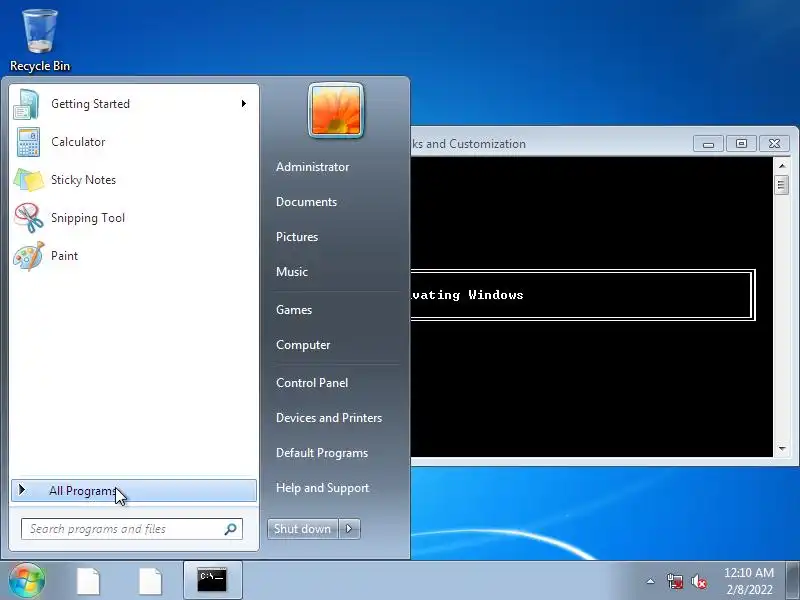Click the network tray icon

tap(675, 581)
